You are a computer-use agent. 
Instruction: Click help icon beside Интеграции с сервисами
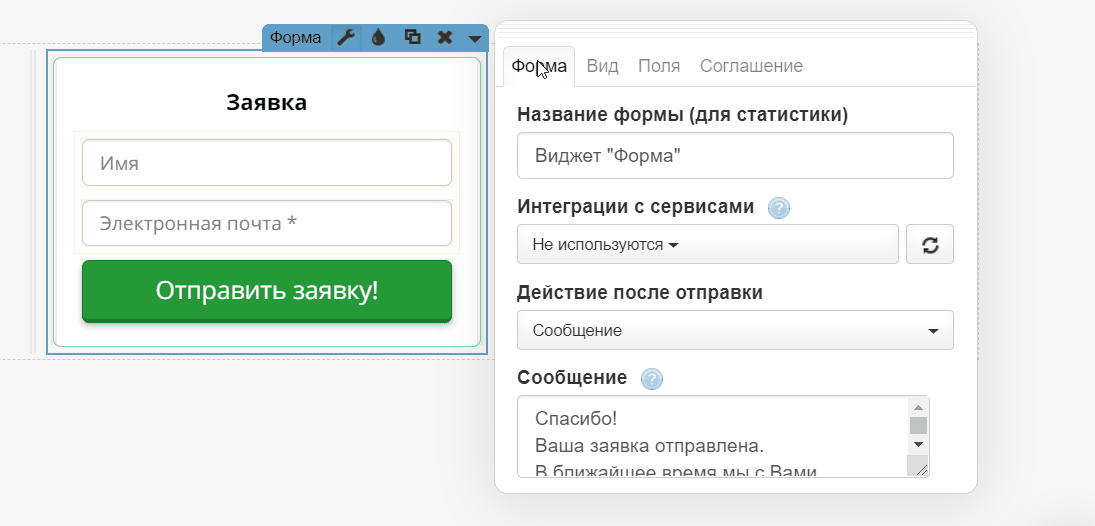point(779,208)
